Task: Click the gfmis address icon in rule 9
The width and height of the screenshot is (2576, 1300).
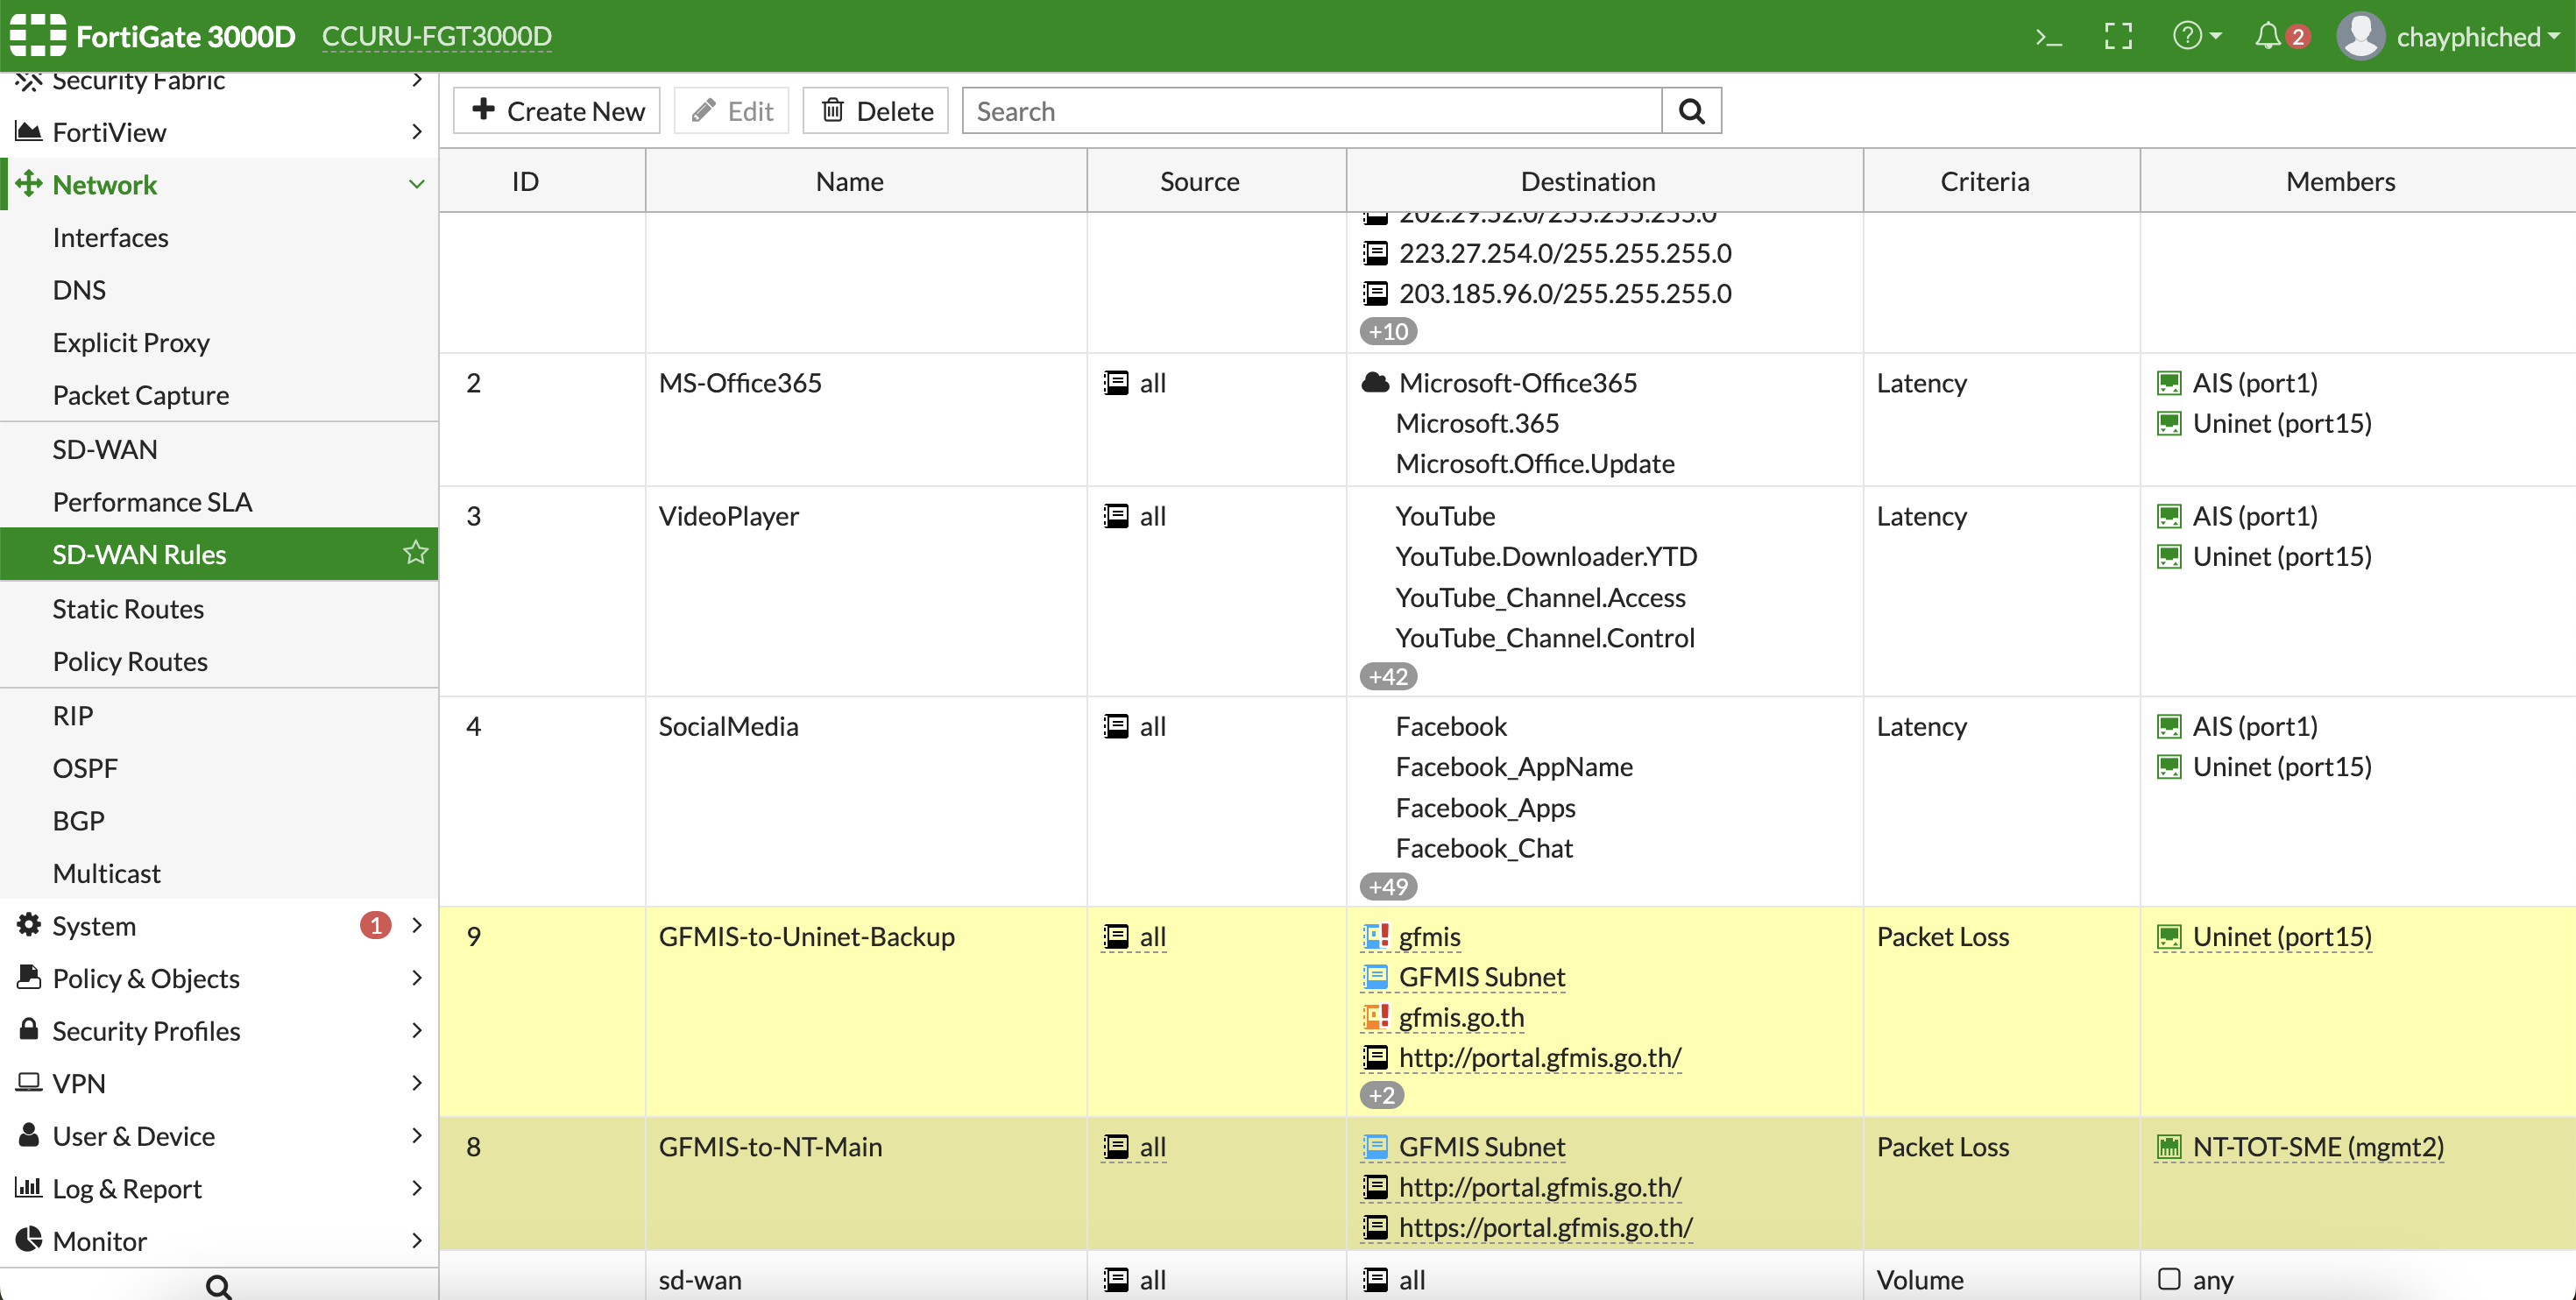Action: [x=1376, y=936]
